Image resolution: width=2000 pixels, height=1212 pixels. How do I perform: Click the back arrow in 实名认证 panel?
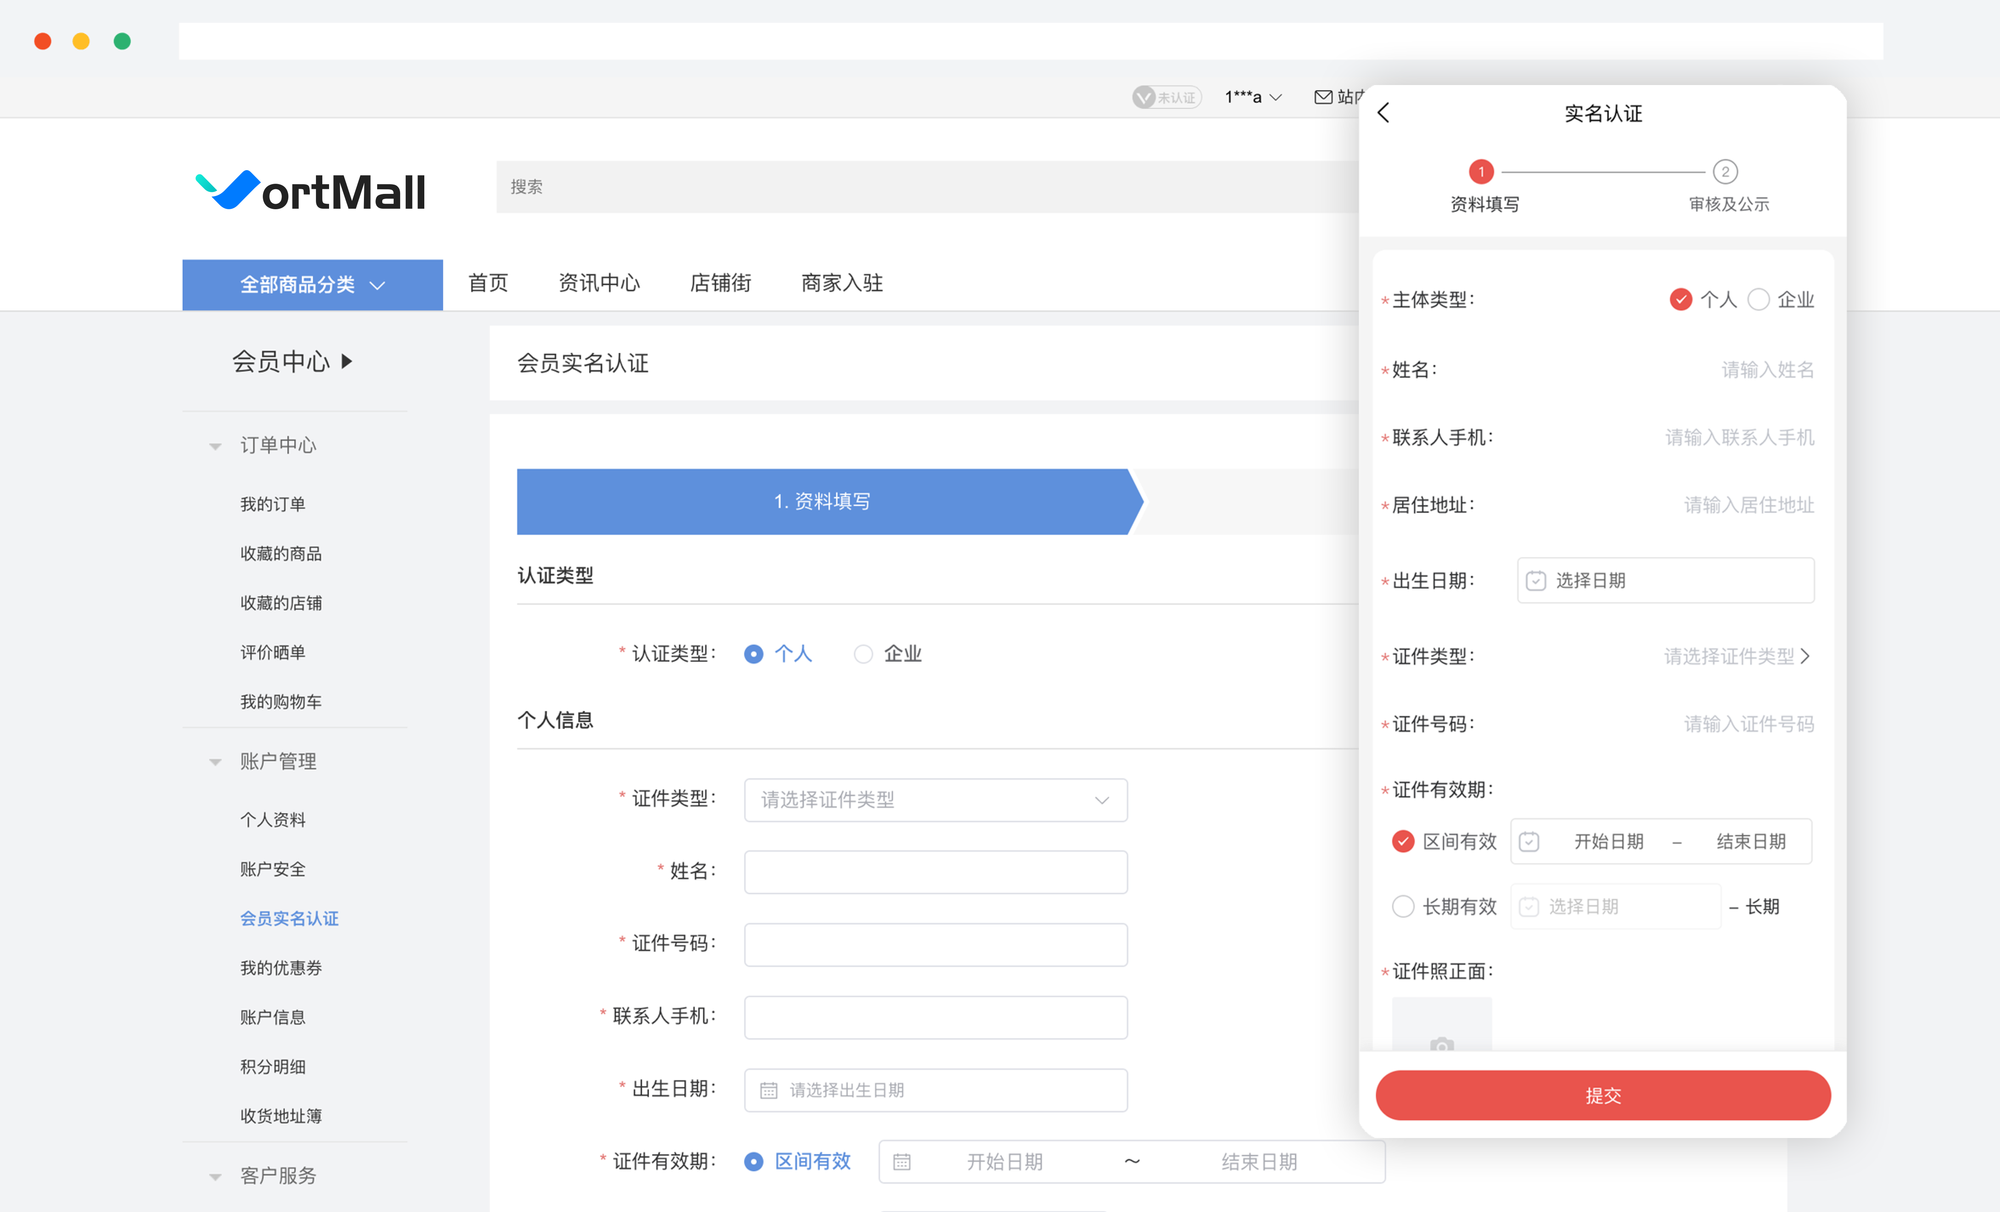coord(1384,113)
